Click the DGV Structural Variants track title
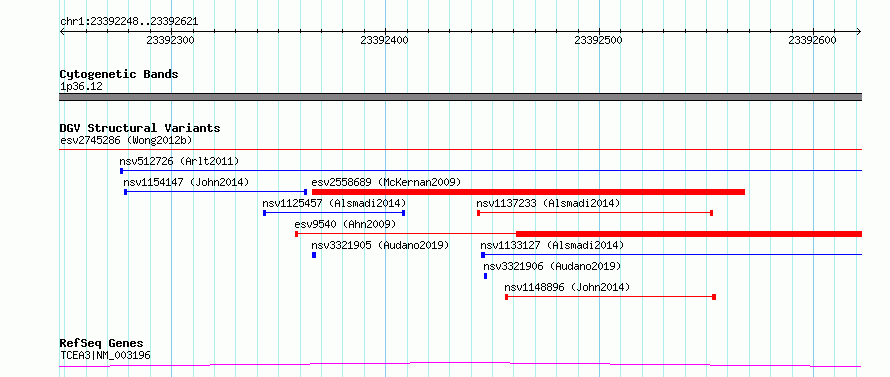 point(140,128)
